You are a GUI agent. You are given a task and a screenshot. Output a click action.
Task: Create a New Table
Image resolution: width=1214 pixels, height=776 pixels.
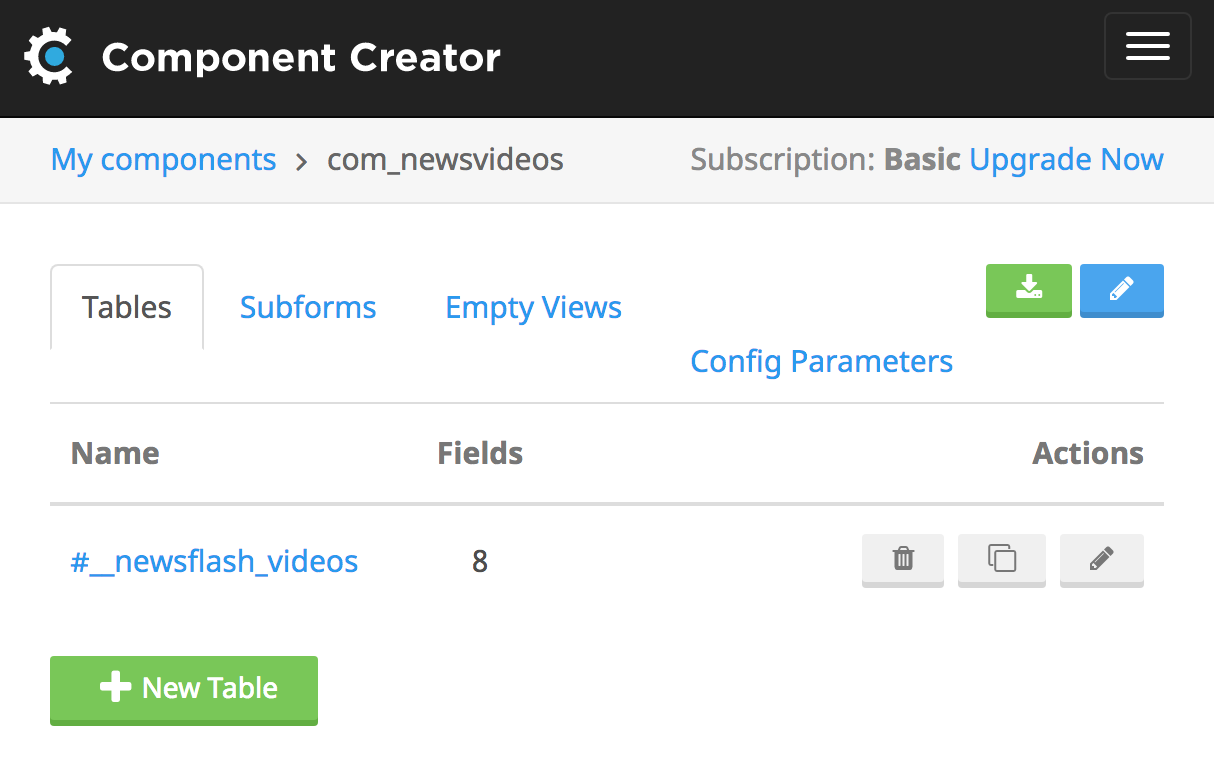click(x=184, y=689)
